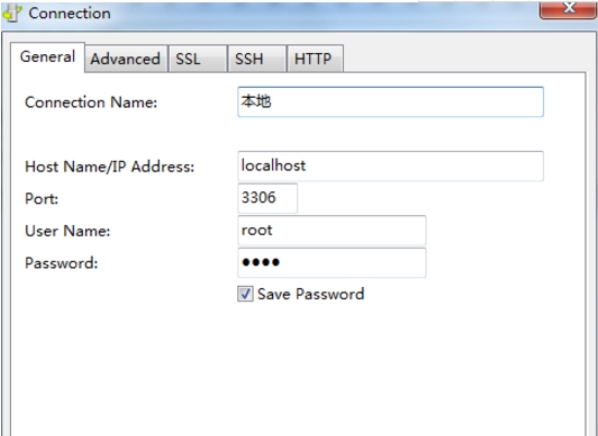Viewport: 598px width, 436px height.
Task: Click the Connection title bar text
Action: 70,13
